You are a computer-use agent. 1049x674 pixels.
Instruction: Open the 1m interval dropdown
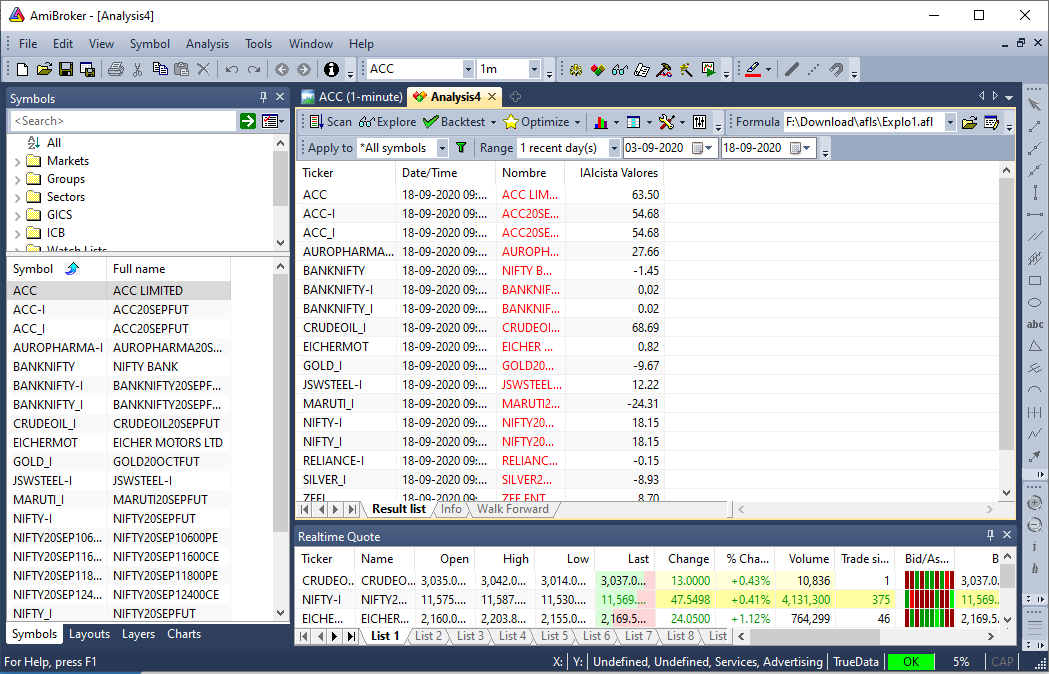[535, 69]
